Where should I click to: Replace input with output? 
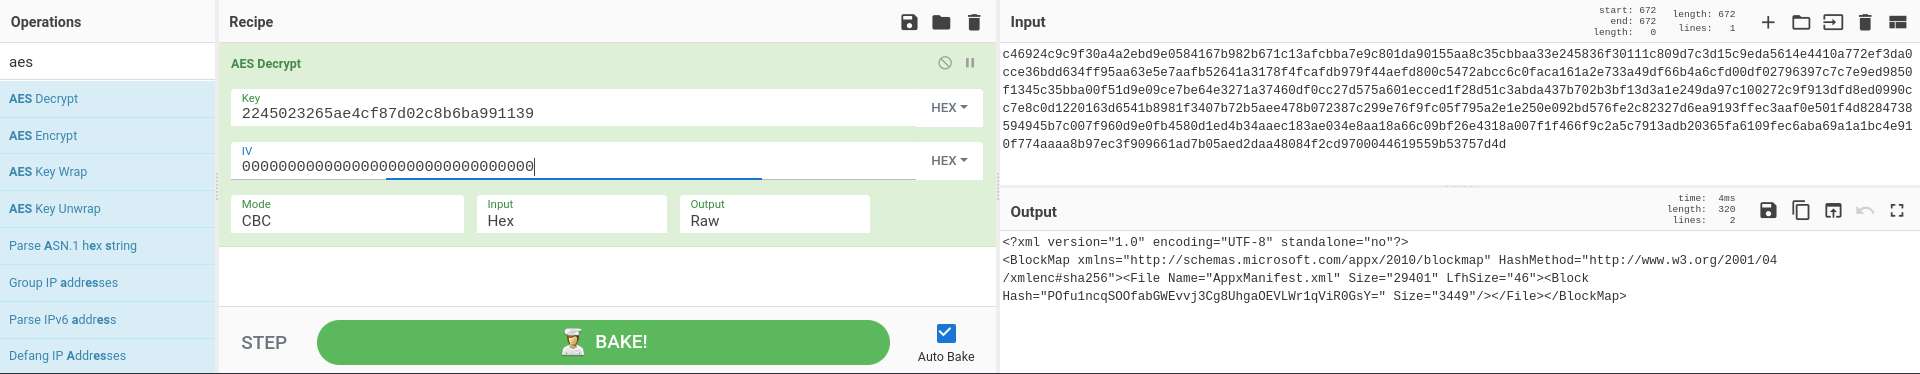point(1833,211)
